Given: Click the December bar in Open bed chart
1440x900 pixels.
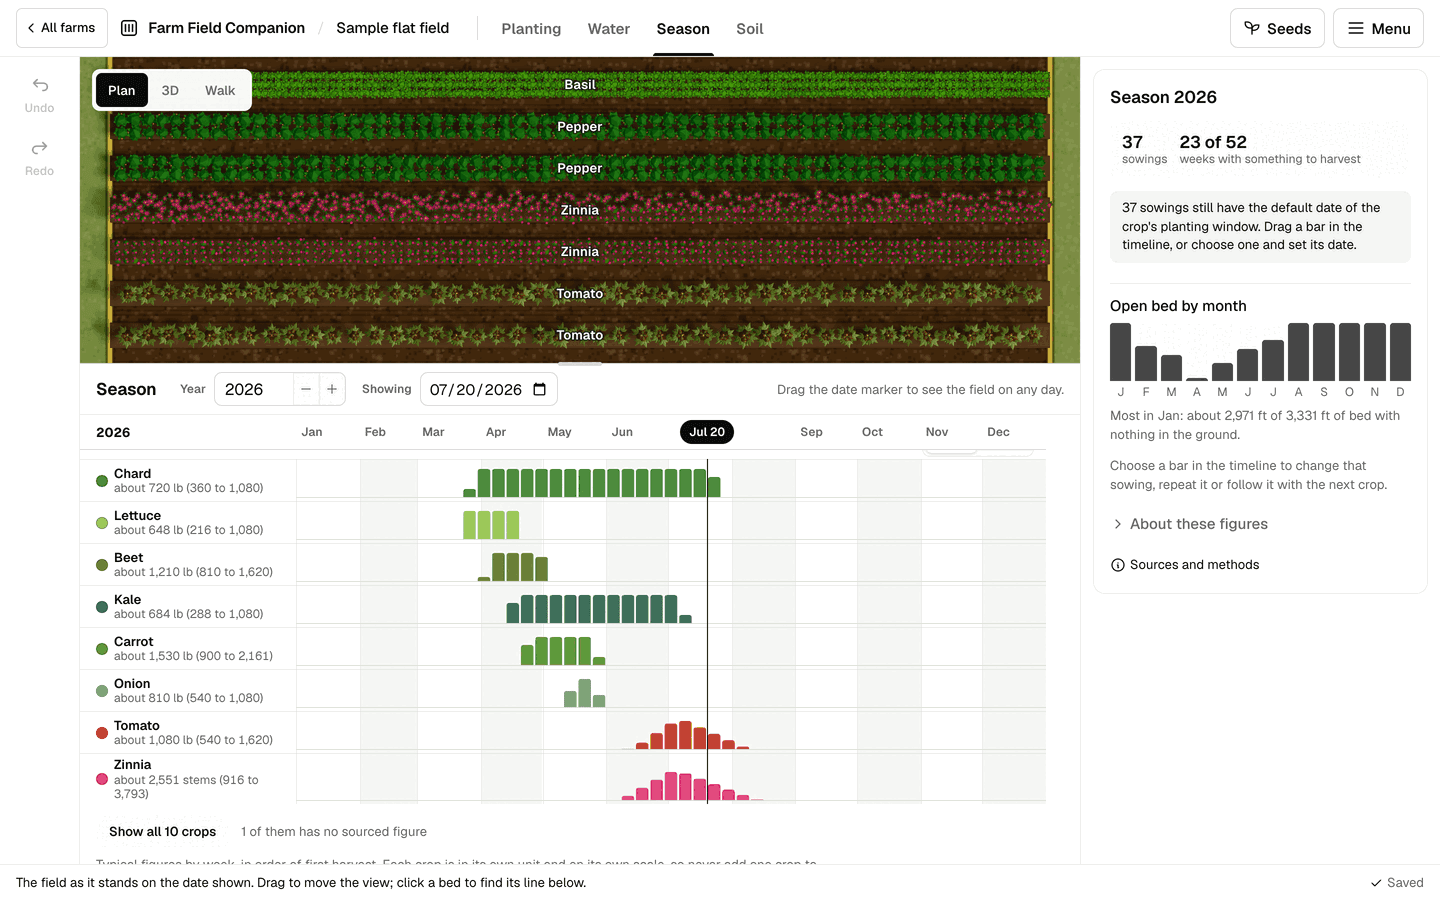Looking at the screenshot, I should click(1400, 351).
